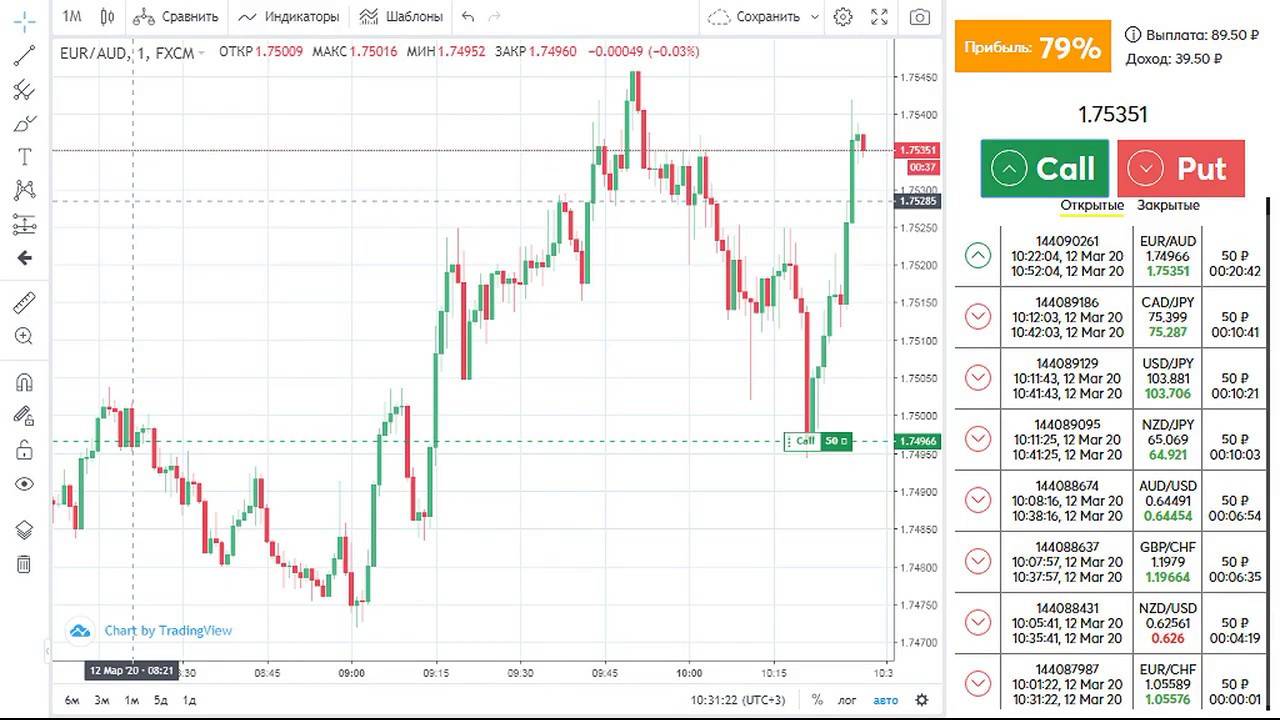Toggle hide all drawings eye icon
Image resolution: width=1280 pixels, height=720 pixels.
(x=25, y=484)
